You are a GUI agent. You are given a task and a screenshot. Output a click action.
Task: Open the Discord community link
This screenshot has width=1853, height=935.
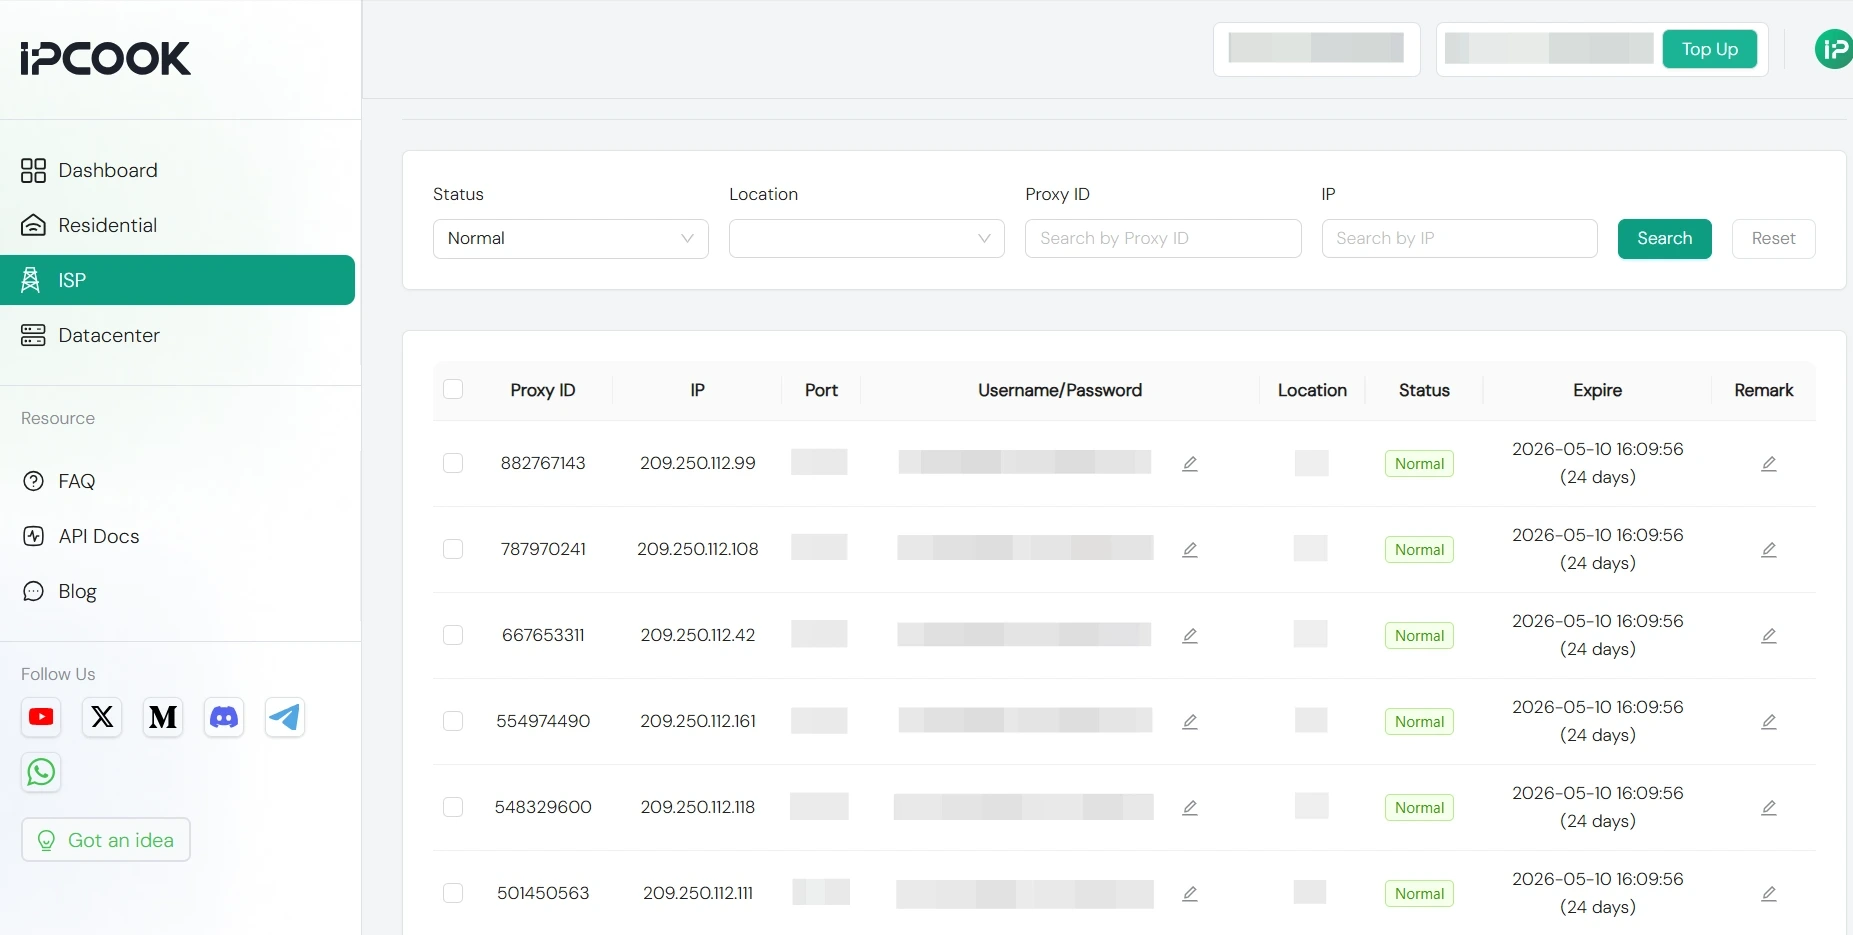223,717
